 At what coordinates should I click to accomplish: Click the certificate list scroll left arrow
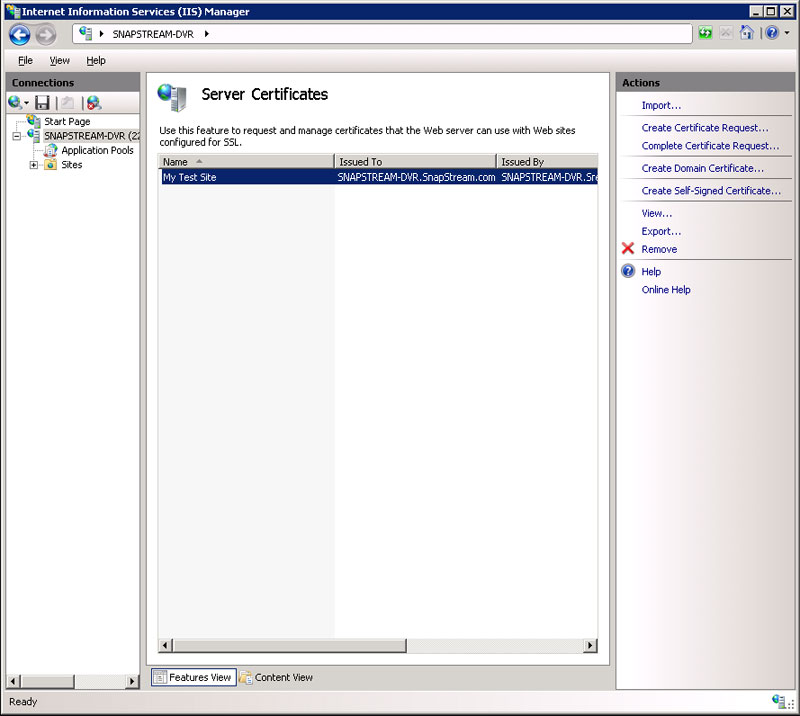[165, 646]
